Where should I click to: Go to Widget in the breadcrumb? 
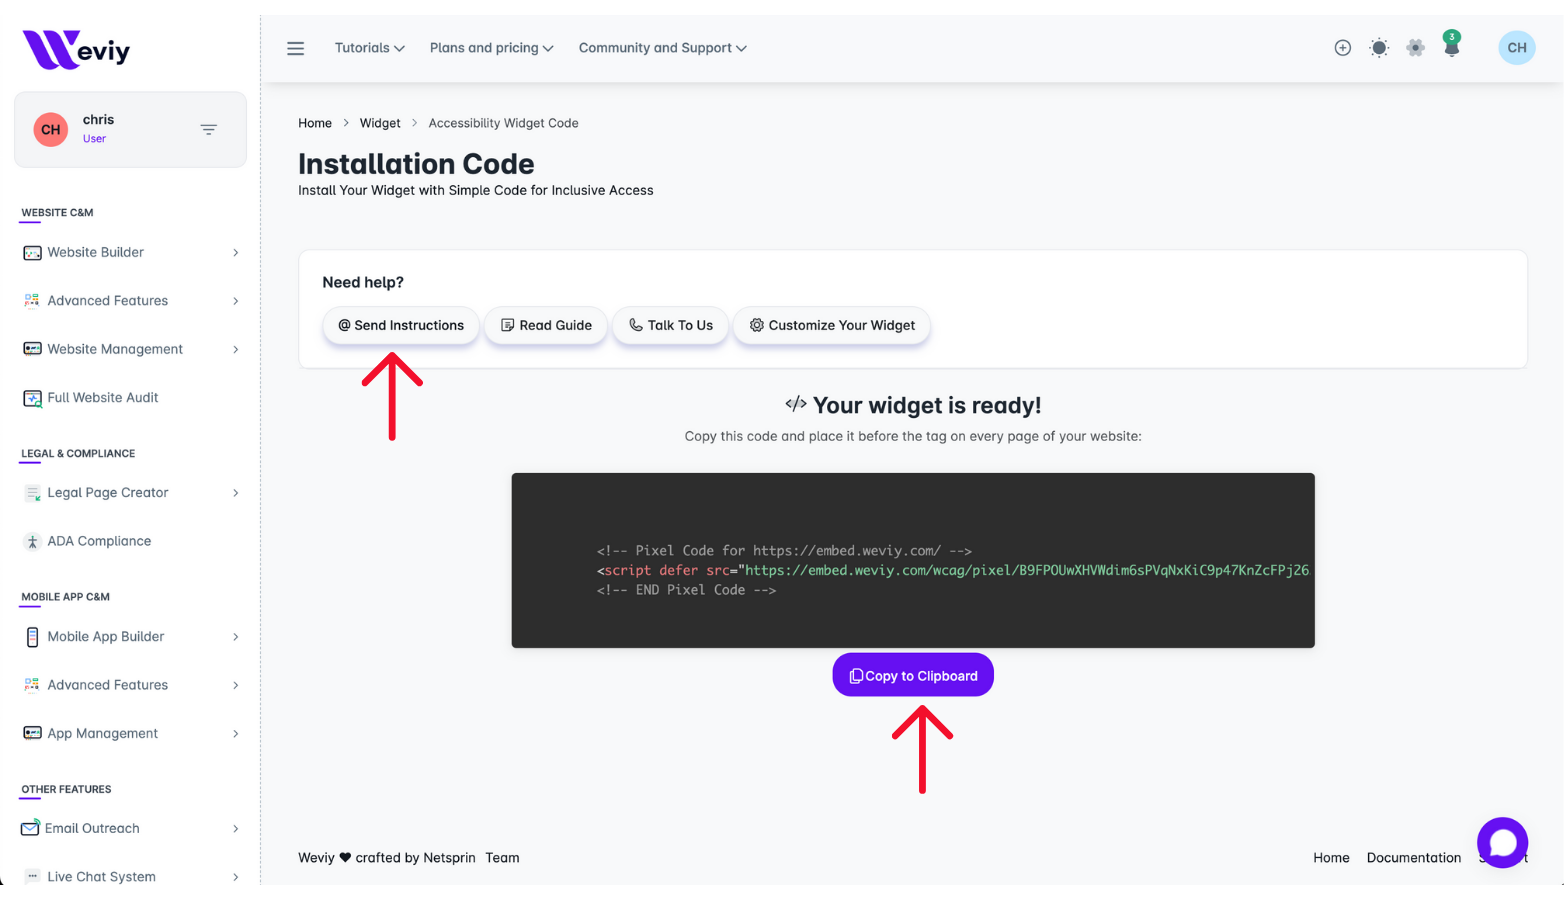(380, 123)
